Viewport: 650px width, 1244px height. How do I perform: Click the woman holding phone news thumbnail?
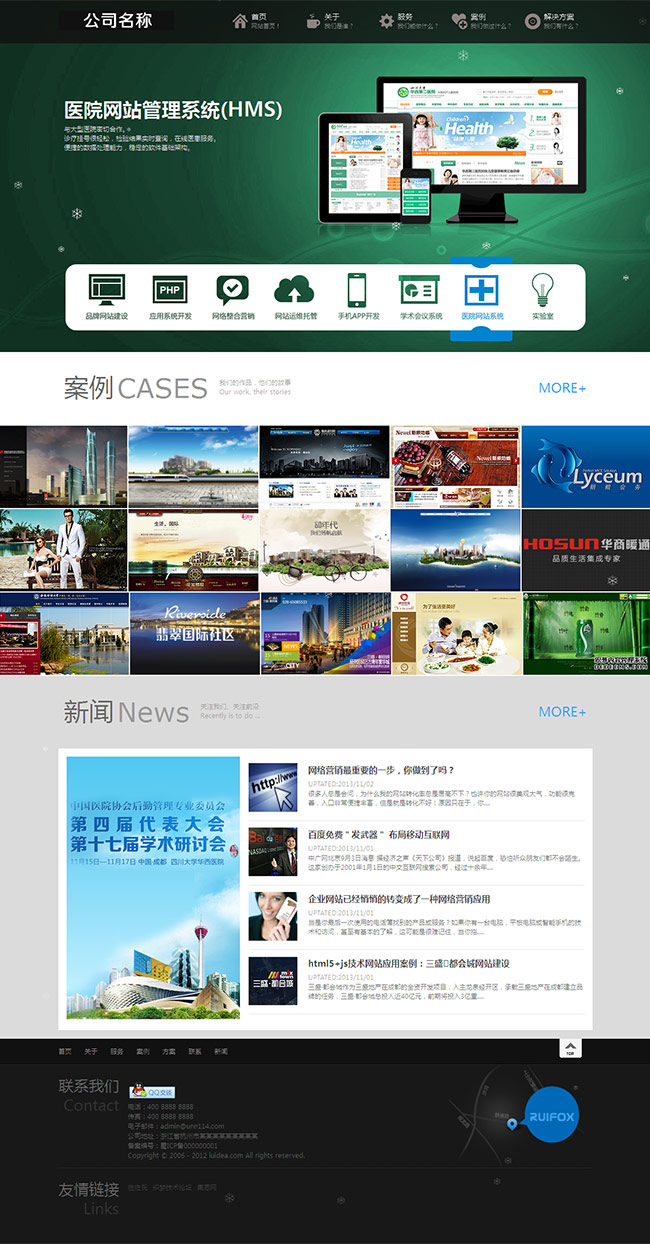[273, 916]
